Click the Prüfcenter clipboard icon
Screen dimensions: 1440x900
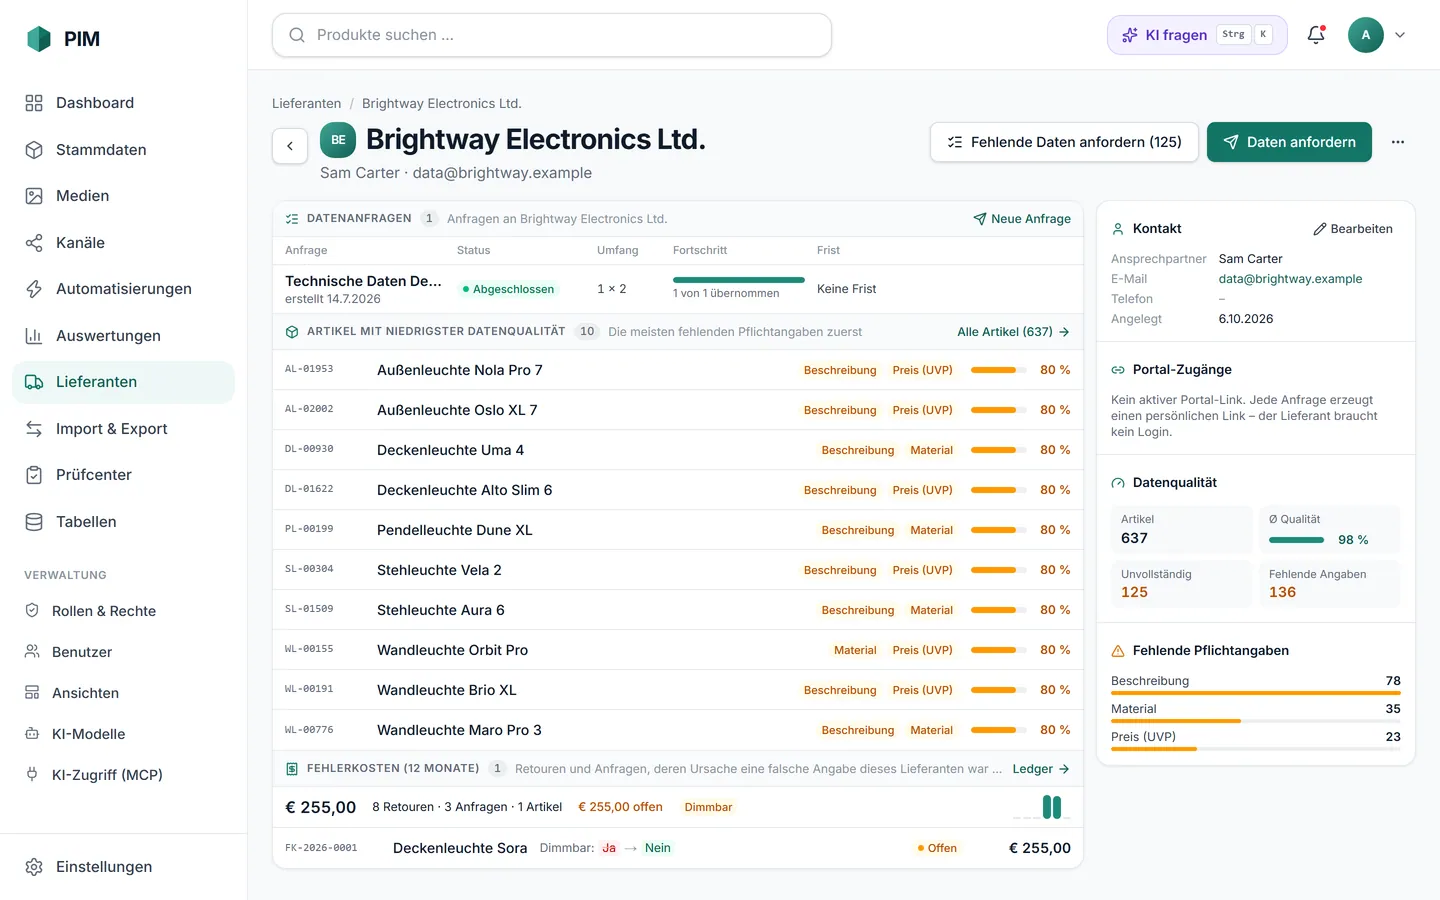(x=34, y=475)
